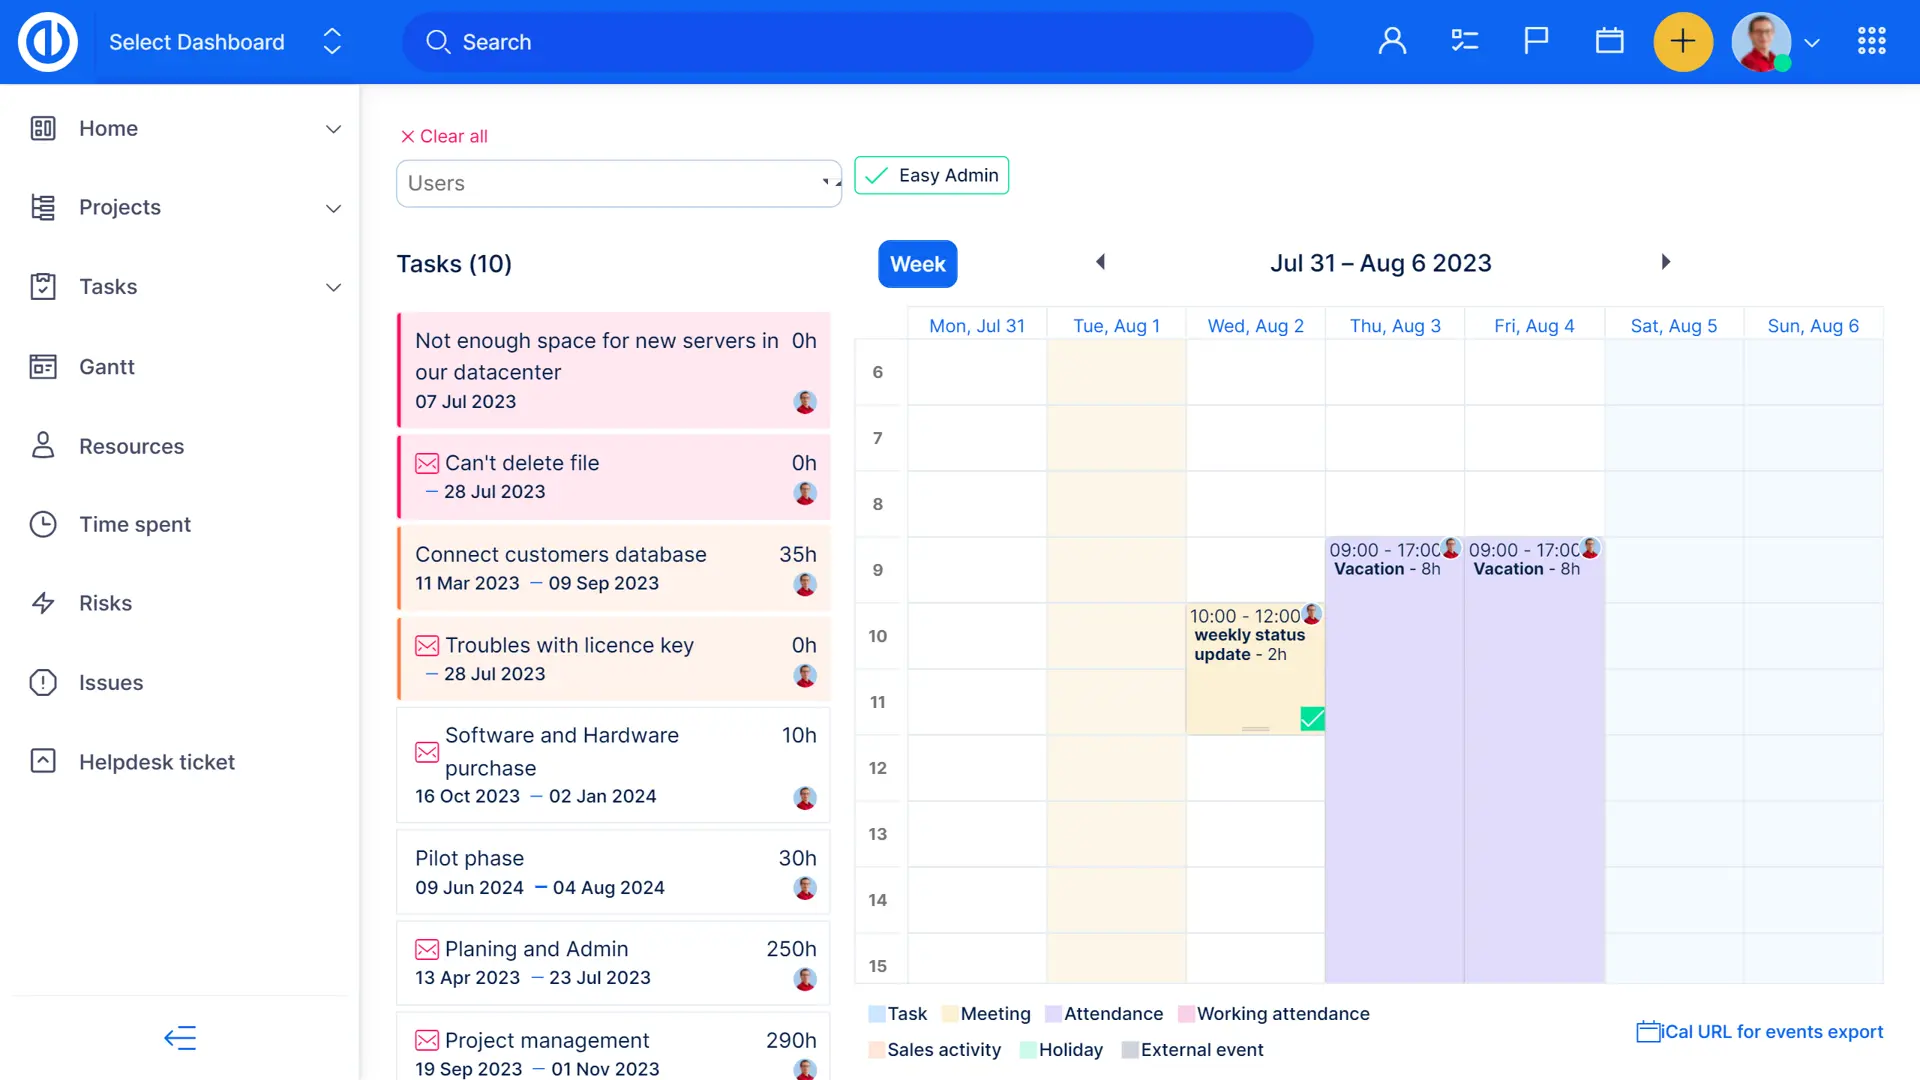Click the flag icon in top bar
The image size is (1920, 1080).
[1536, 41]
